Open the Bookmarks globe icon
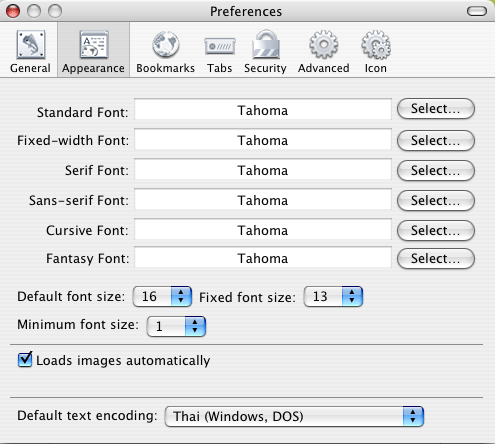Screen dimensions: 495x444 [166, 44]
